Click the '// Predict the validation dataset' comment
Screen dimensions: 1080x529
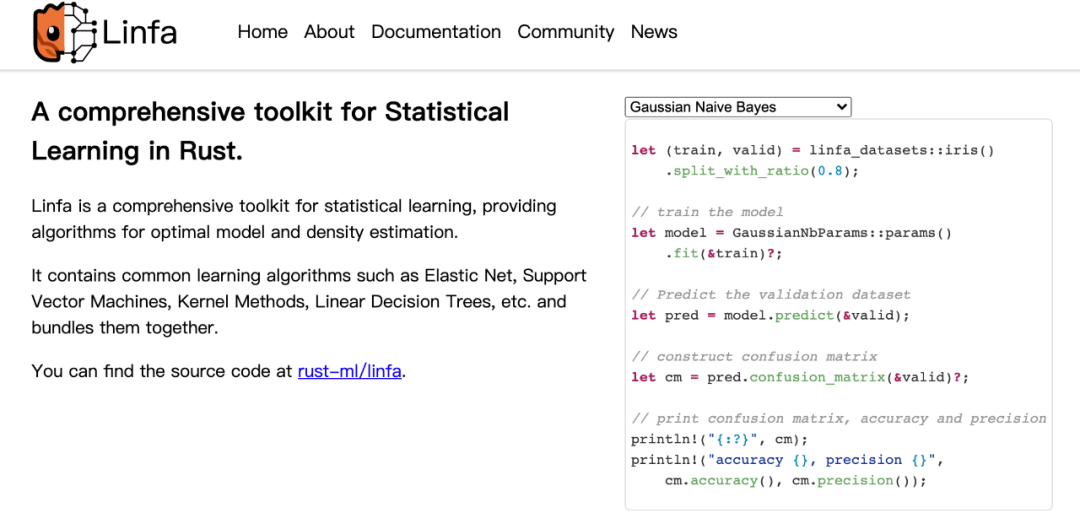[x=771, y=295]
